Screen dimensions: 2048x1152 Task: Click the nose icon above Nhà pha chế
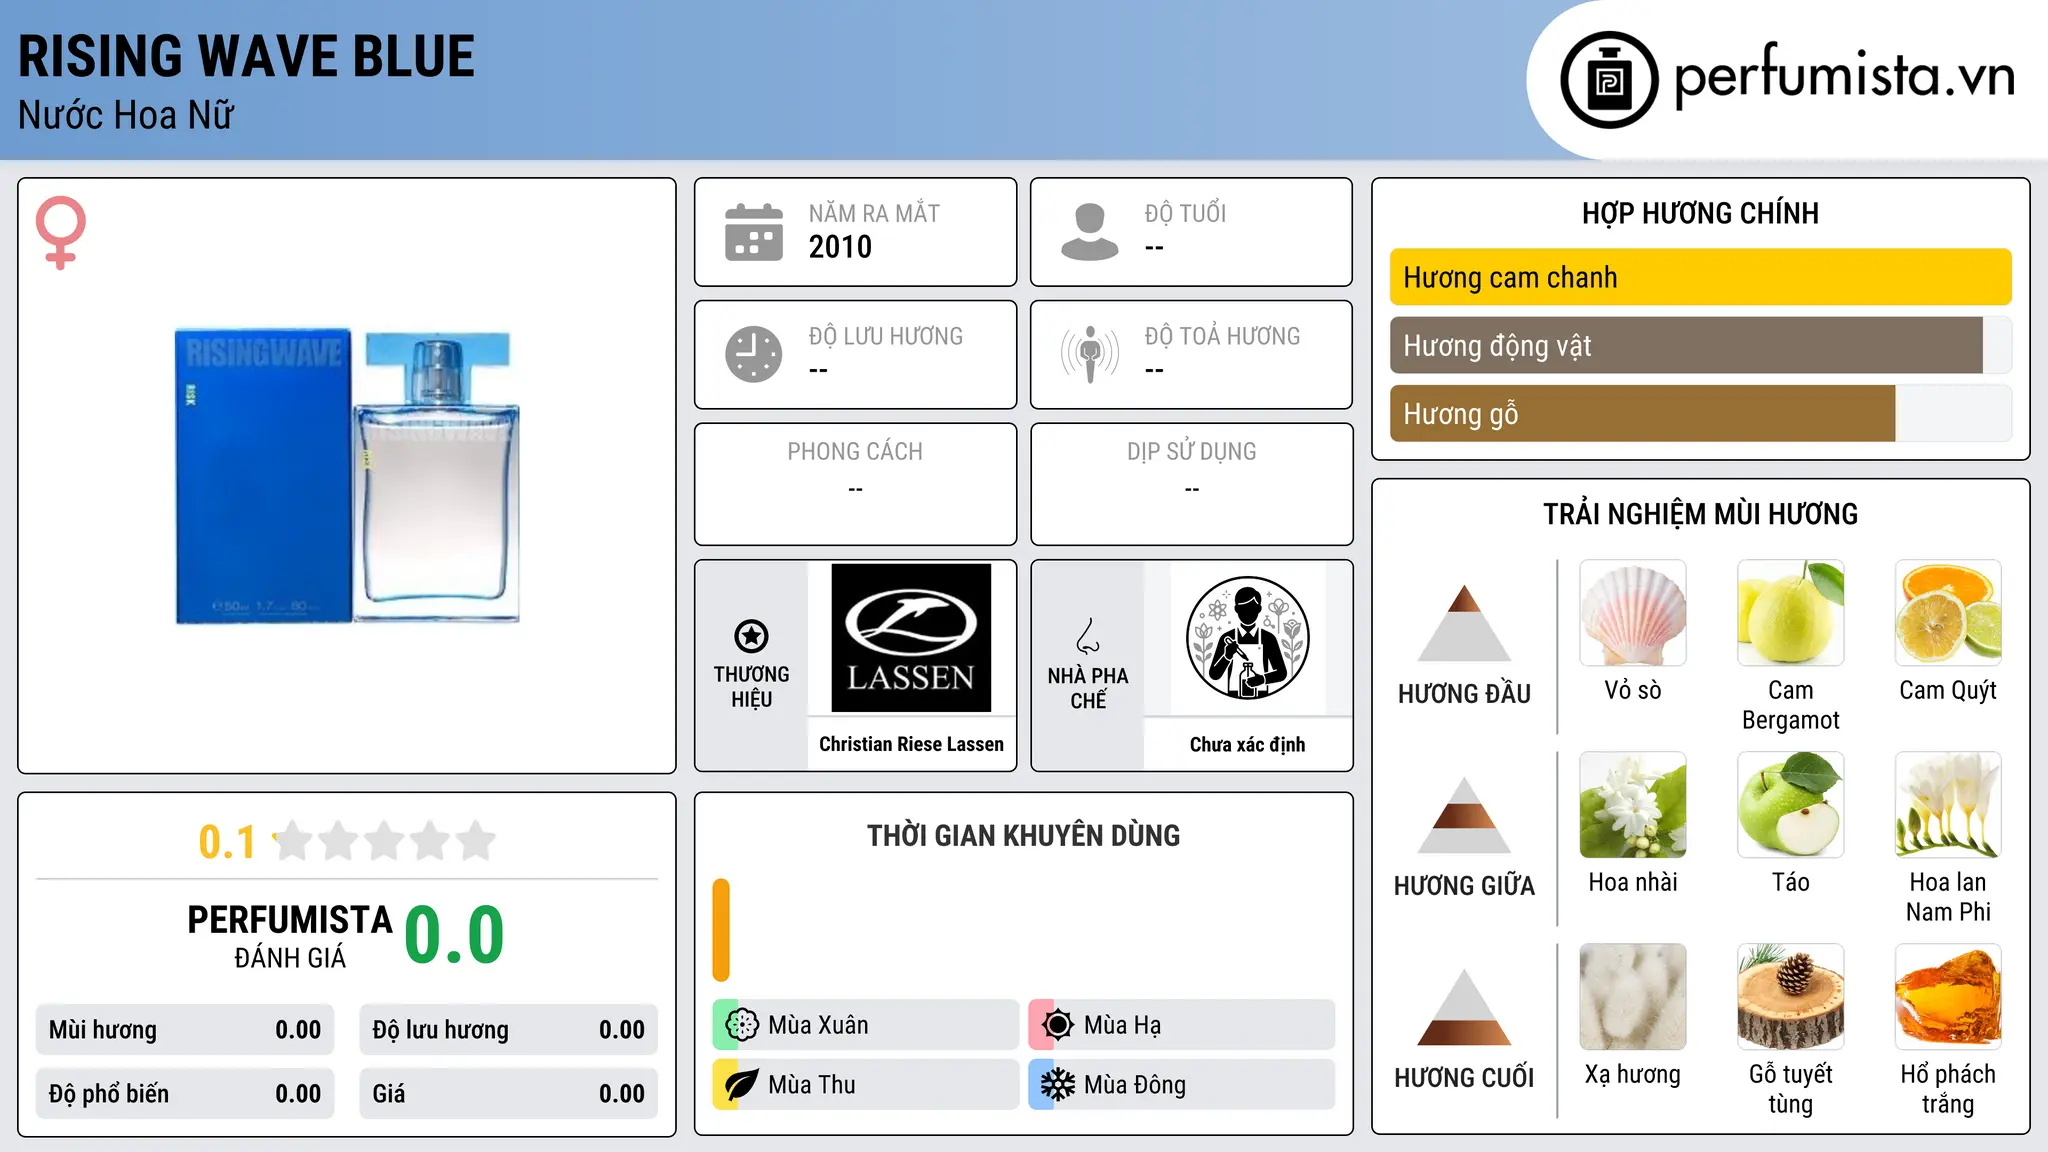(x=1088, y=636)
